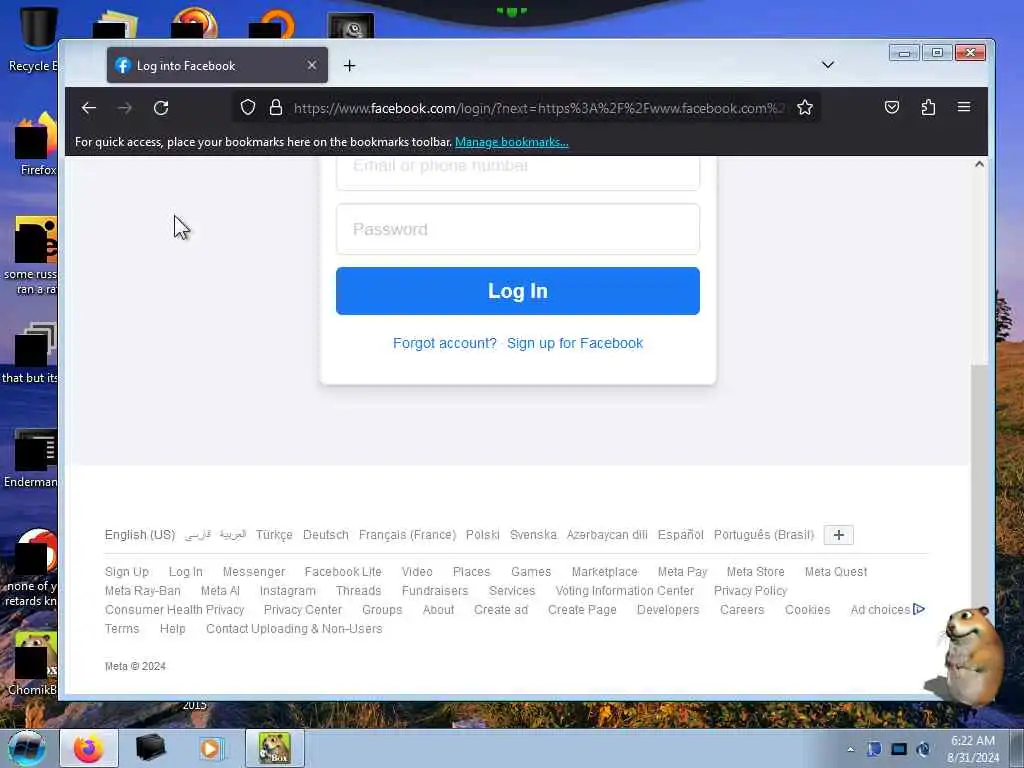This screenshot has height=768, width=1024.
Task: Open the Meta AI footer link
Action: tap(220, 591)
